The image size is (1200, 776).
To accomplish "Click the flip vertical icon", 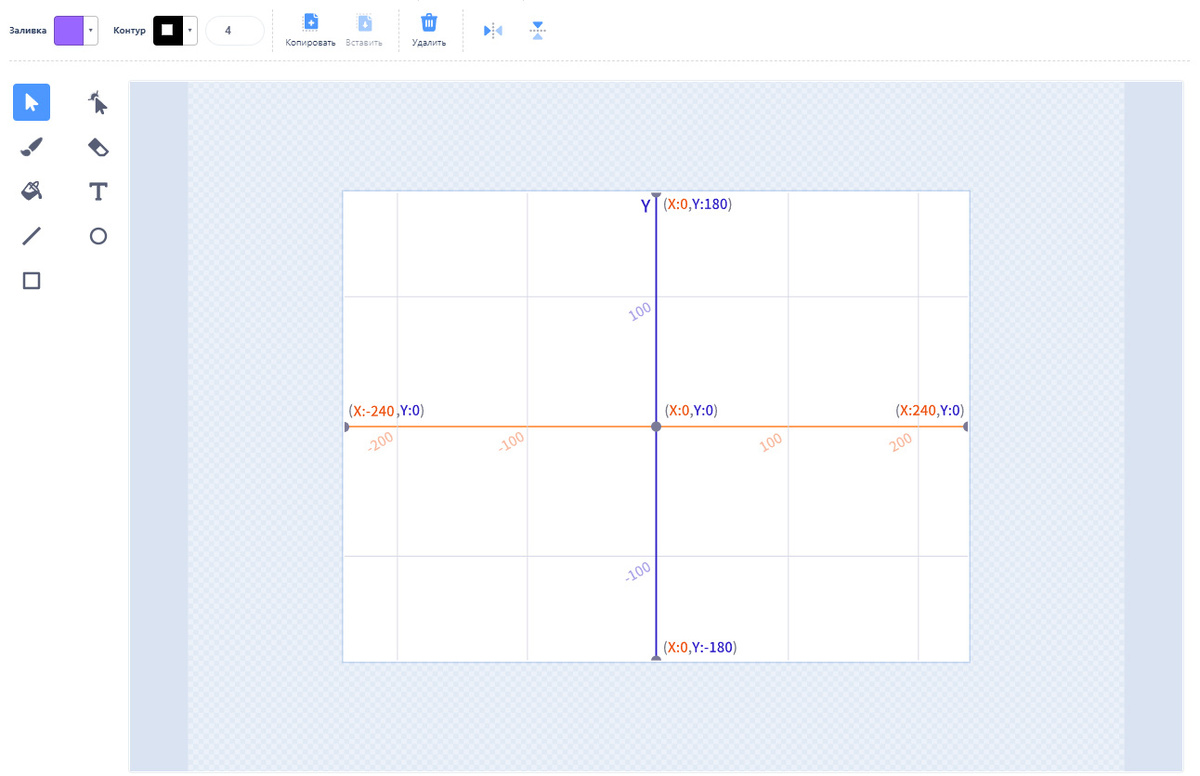I will click(538, 31).
